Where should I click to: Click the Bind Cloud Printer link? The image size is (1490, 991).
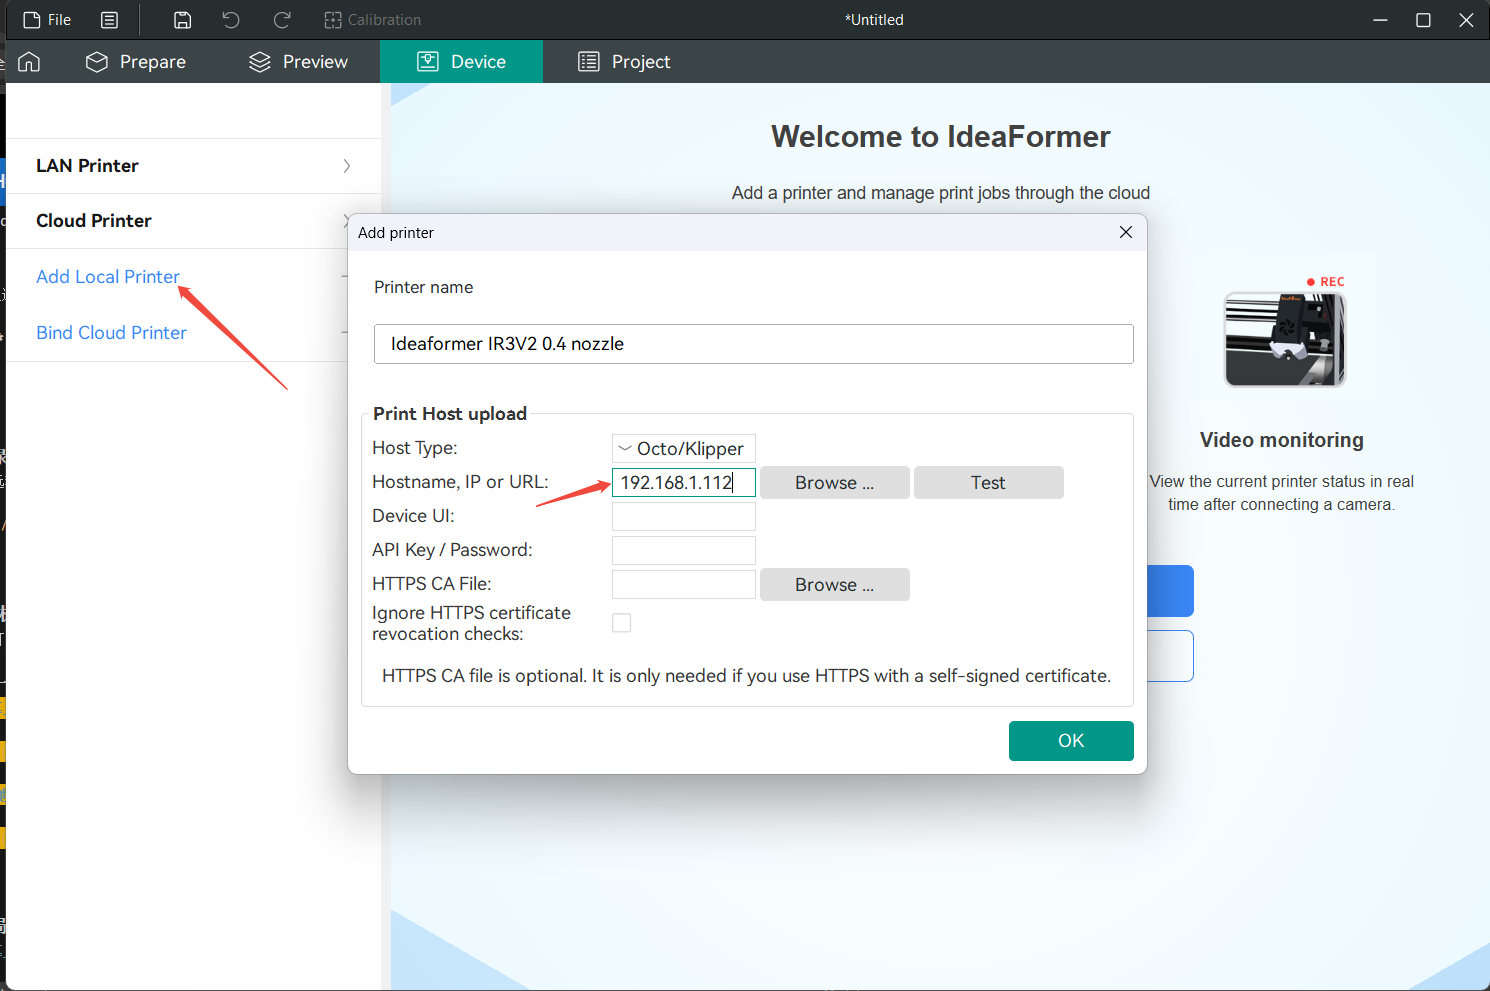tap(111, 333)
